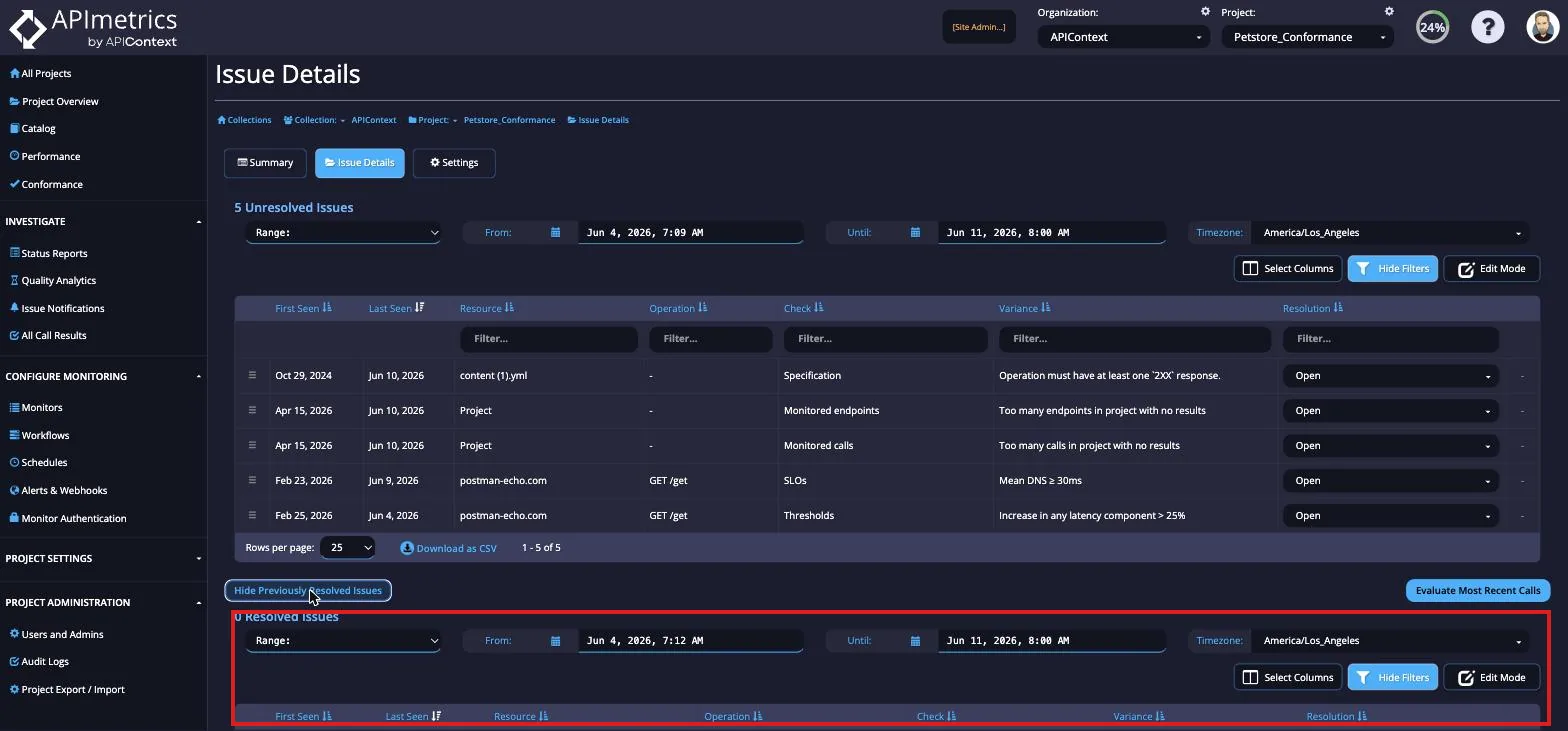This screenshot has height=731, width=1568.
Task: Download as CSV
Action: [x=449, y=548]
